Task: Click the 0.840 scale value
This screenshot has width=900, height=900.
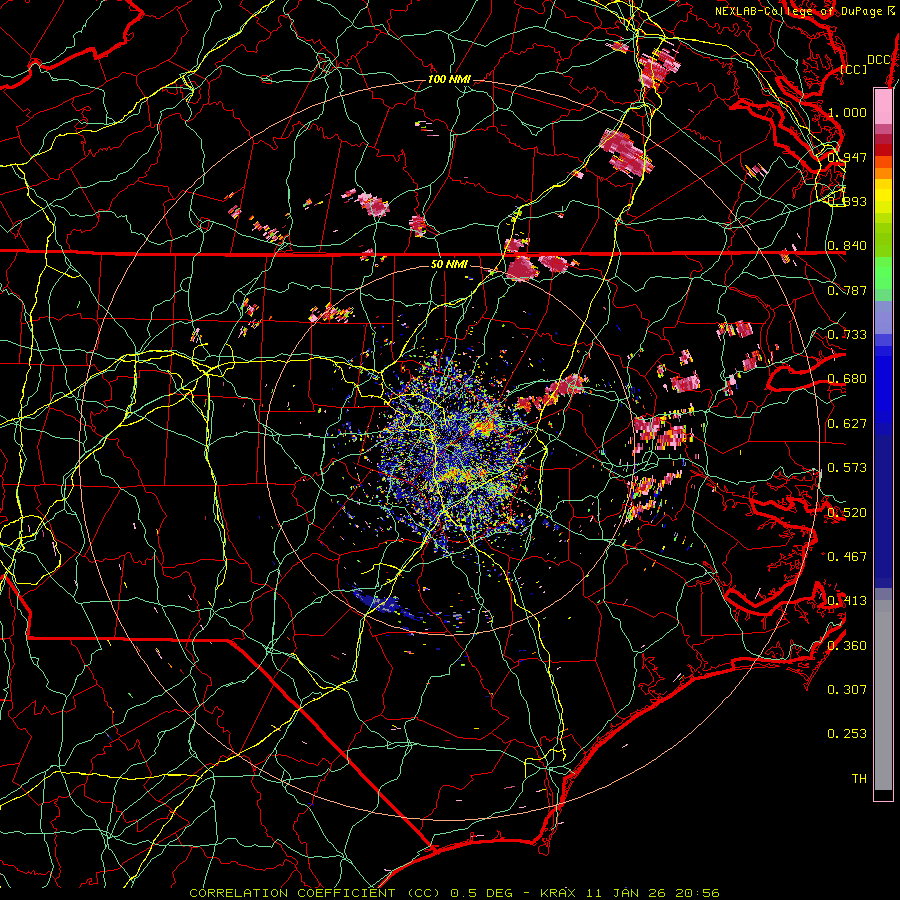Action: tap(847, 245)
